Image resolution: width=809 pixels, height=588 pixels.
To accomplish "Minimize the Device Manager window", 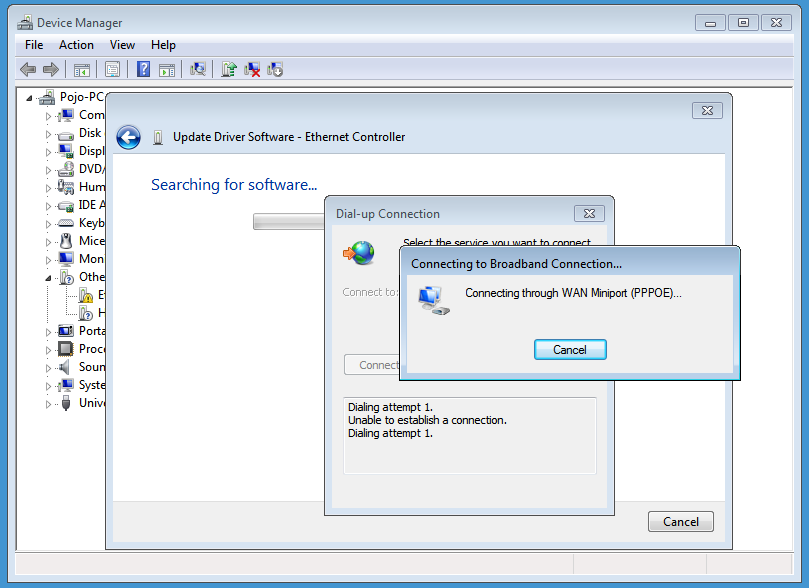I will [x=710, y=23].
